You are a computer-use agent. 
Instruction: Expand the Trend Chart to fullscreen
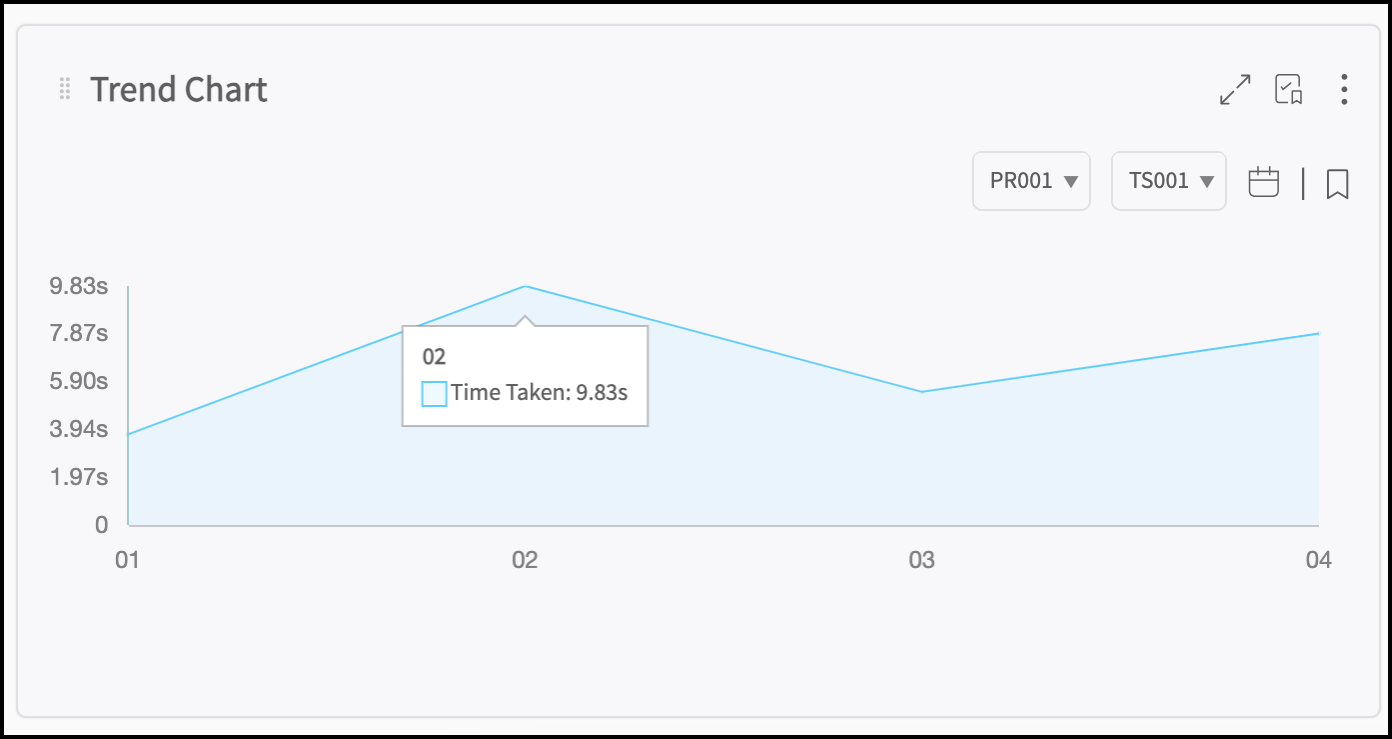(1236, 90)
